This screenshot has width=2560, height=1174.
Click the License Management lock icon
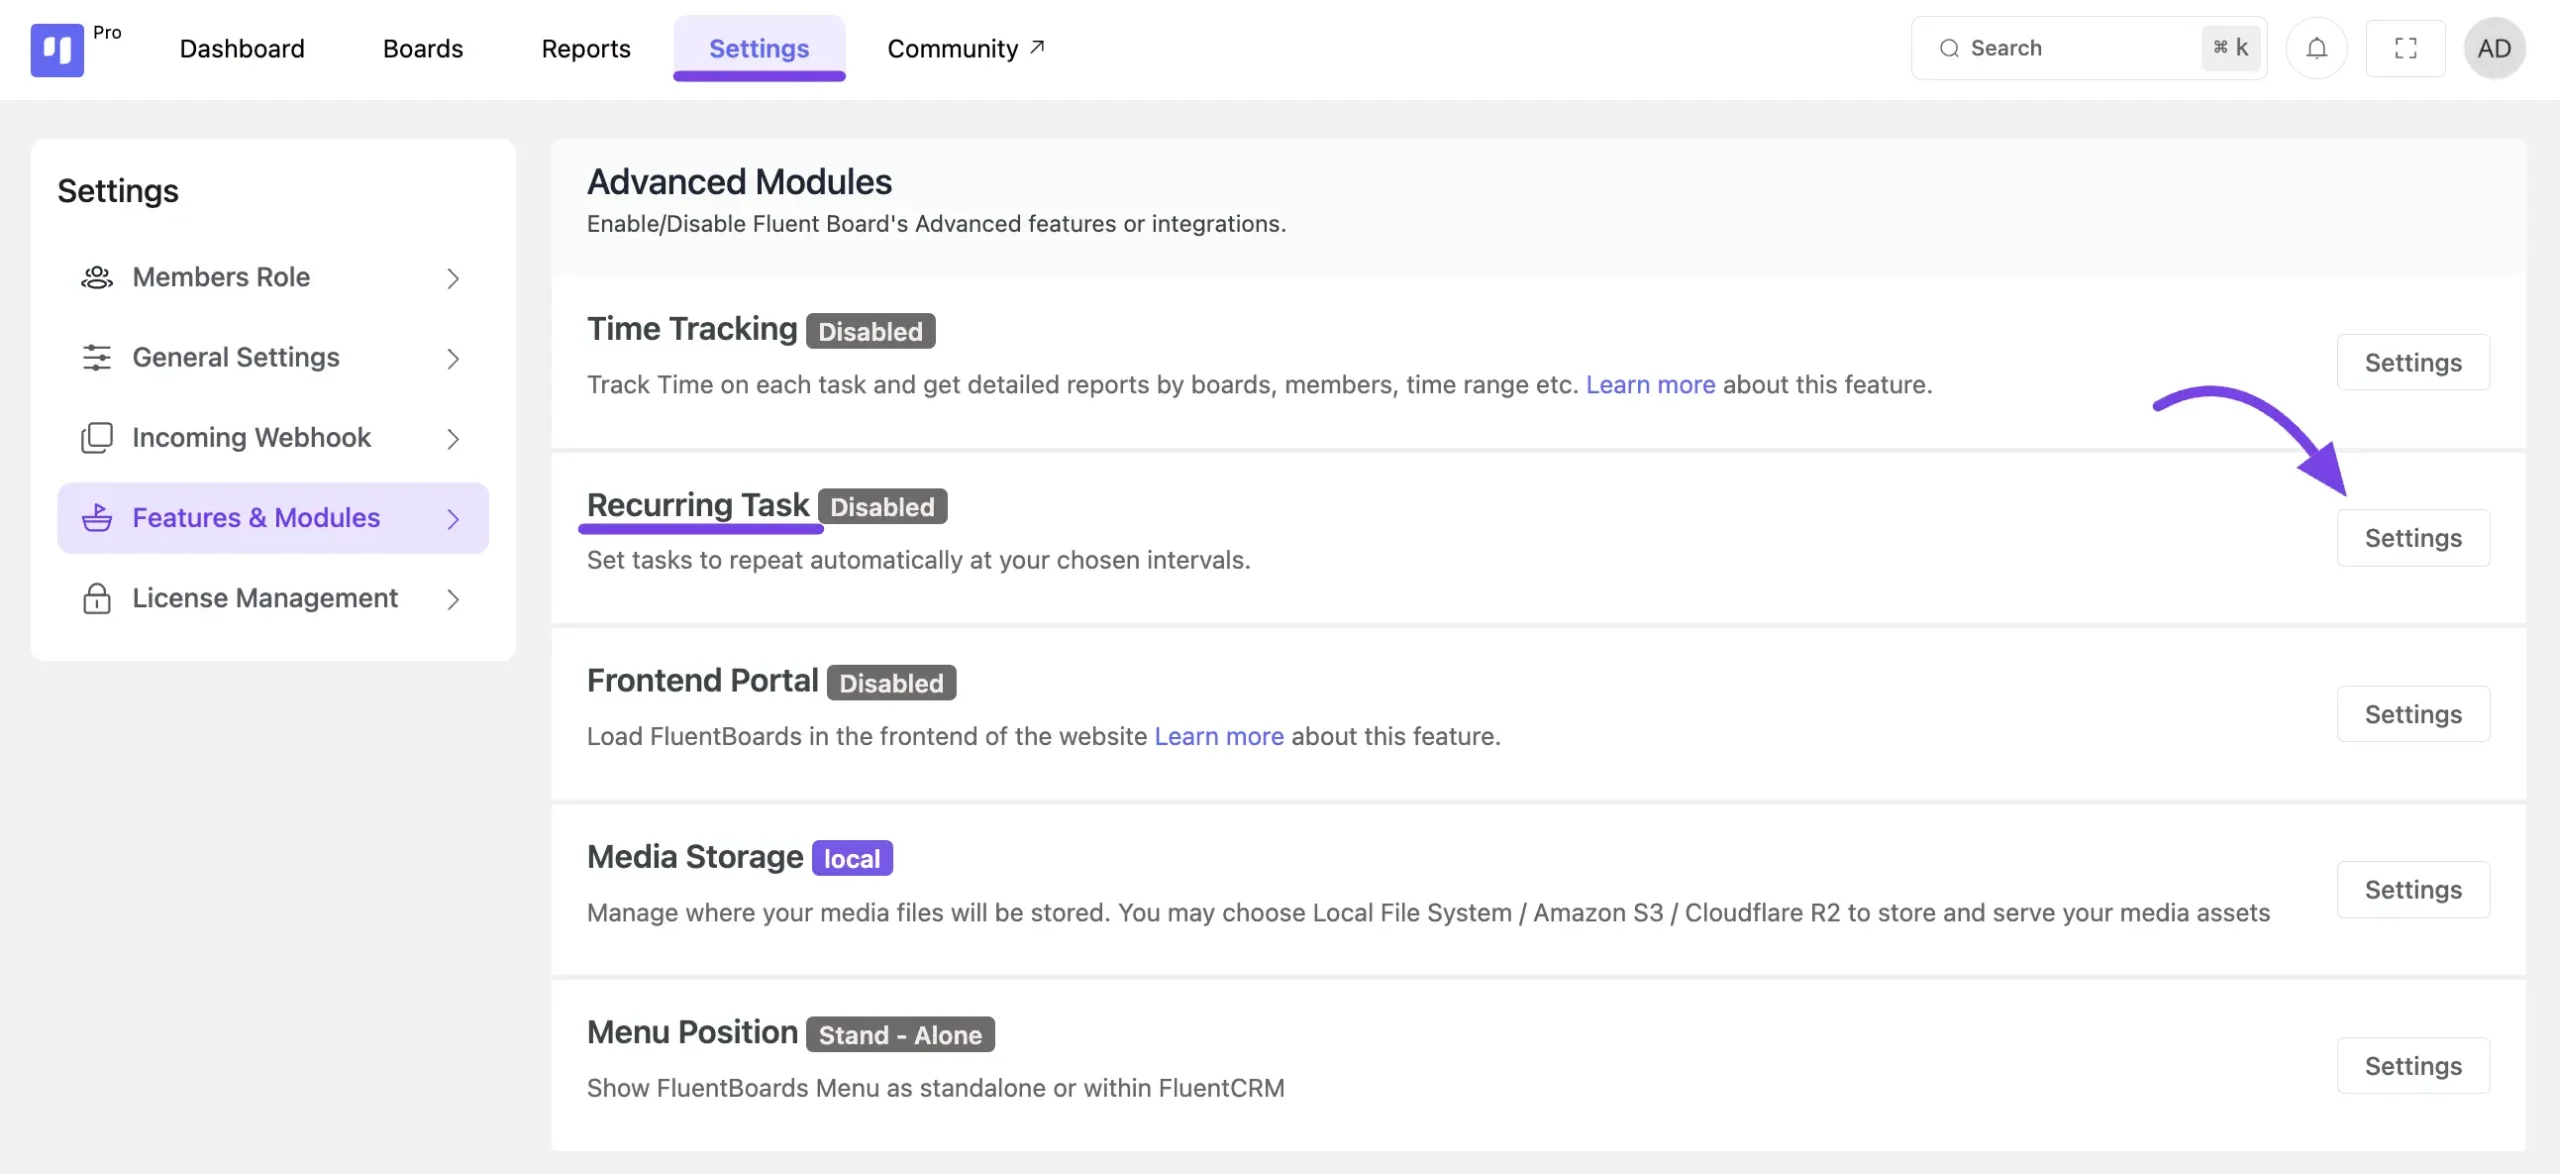pos(97,598)
